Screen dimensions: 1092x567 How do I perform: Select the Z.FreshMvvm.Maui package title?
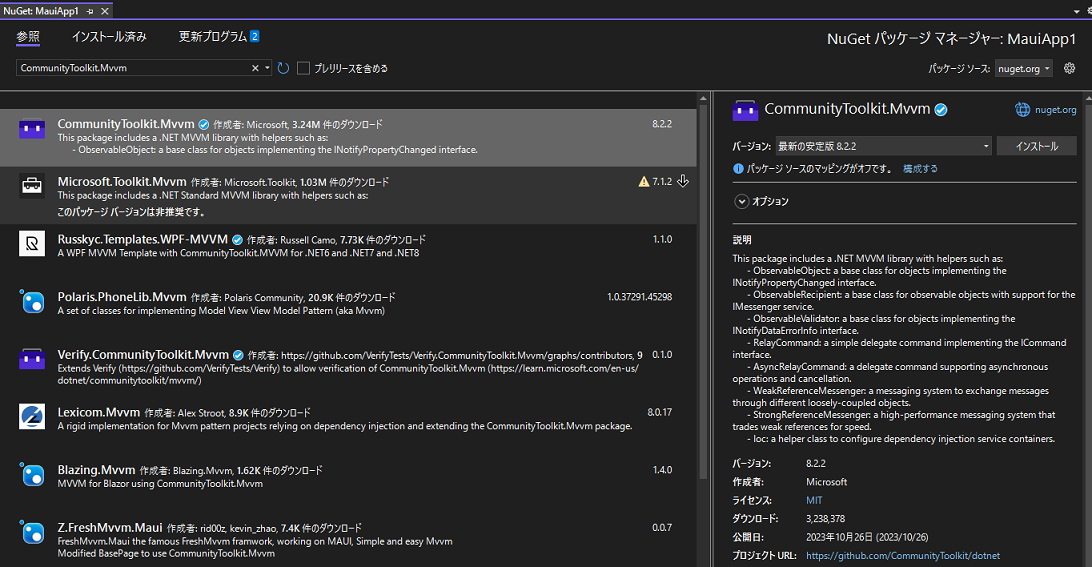110,527
